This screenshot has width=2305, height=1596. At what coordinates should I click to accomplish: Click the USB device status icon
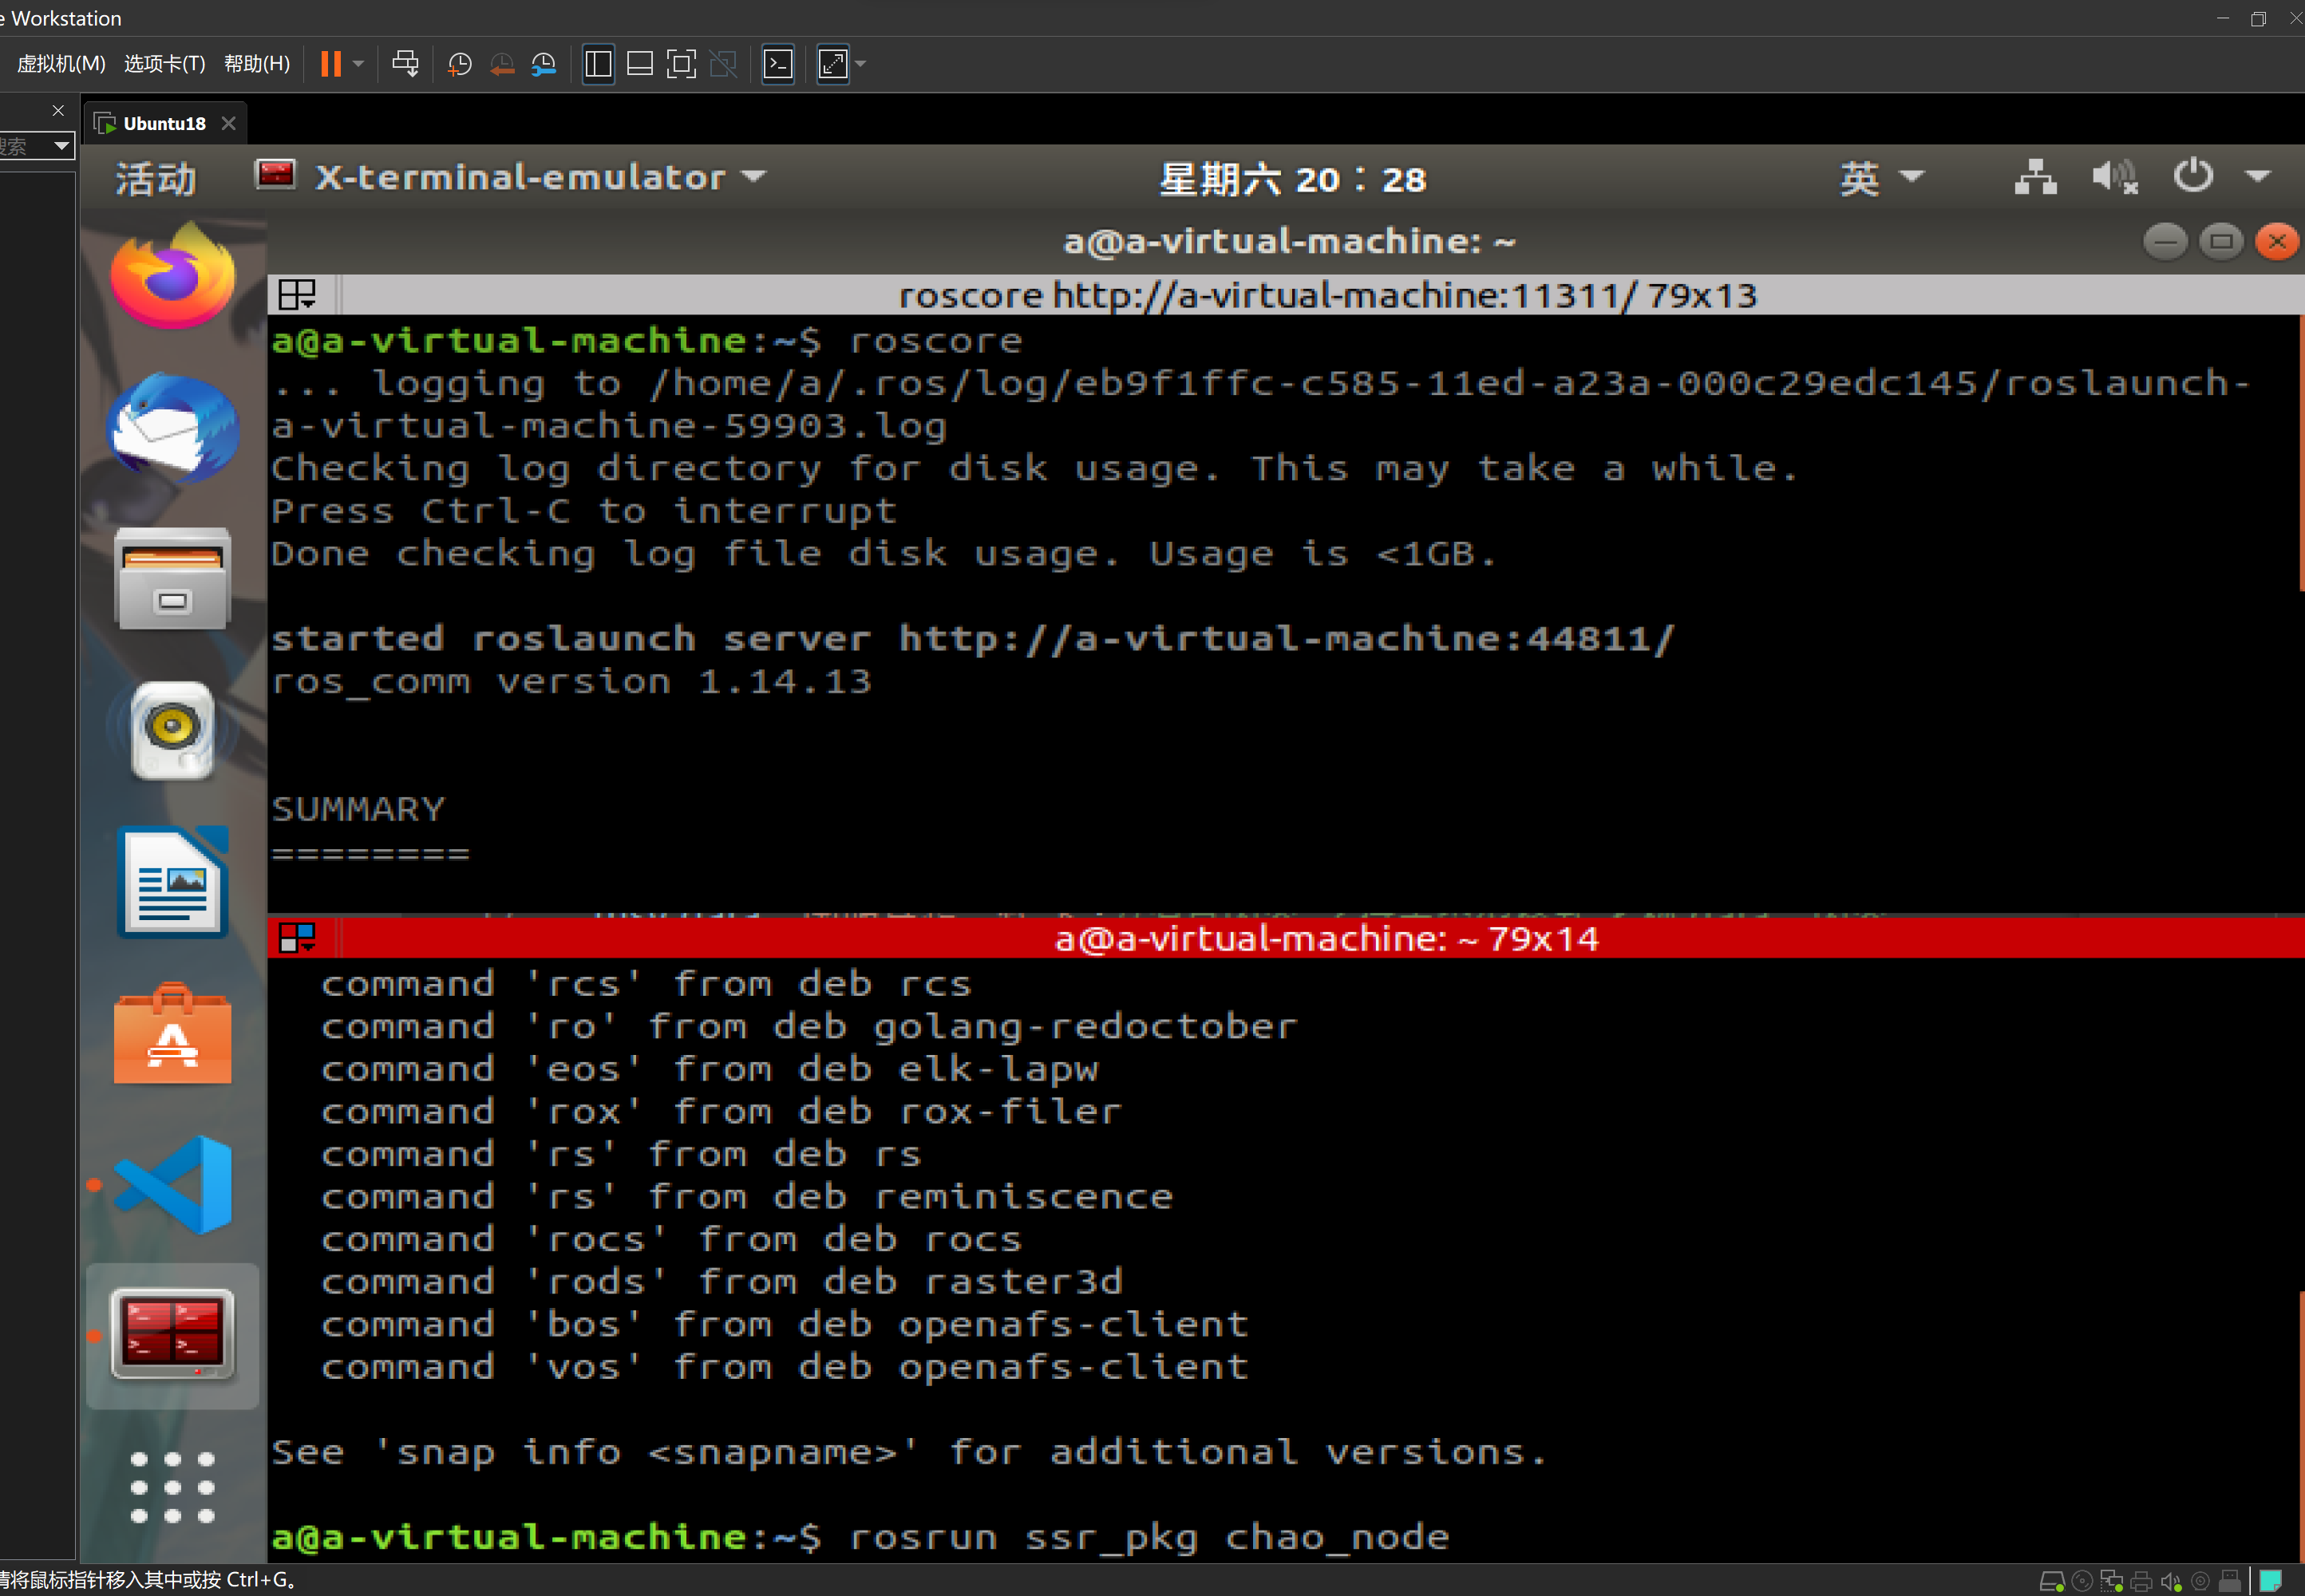tap(2229, 1581)
